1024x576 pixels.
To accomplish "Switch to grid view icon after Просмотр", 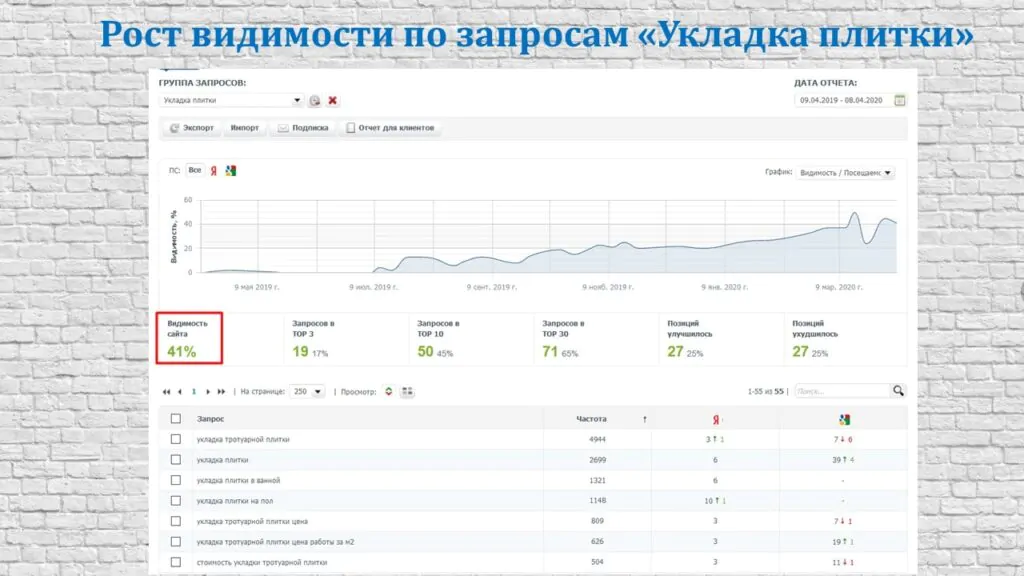I will [407, 391].
